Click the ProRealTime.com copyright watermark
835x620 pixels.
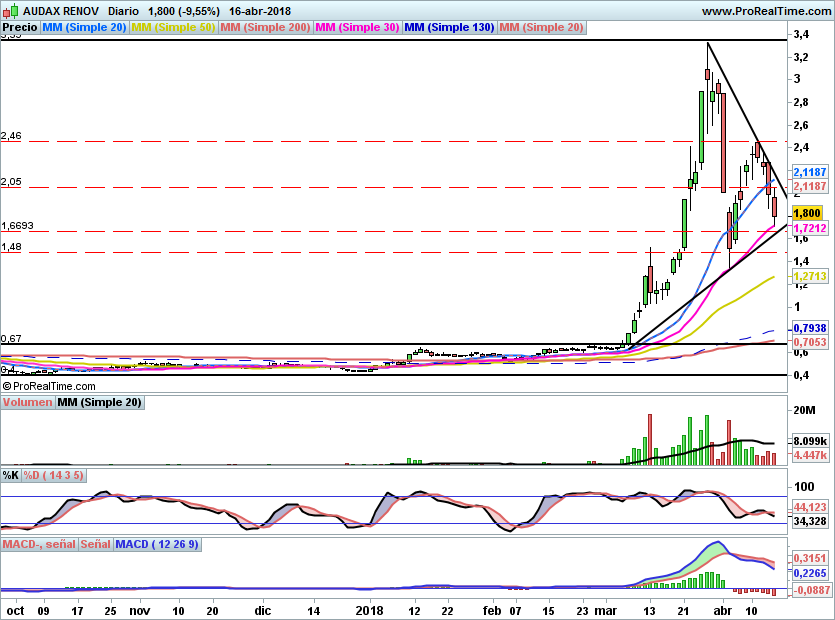(x=49, y=385)
